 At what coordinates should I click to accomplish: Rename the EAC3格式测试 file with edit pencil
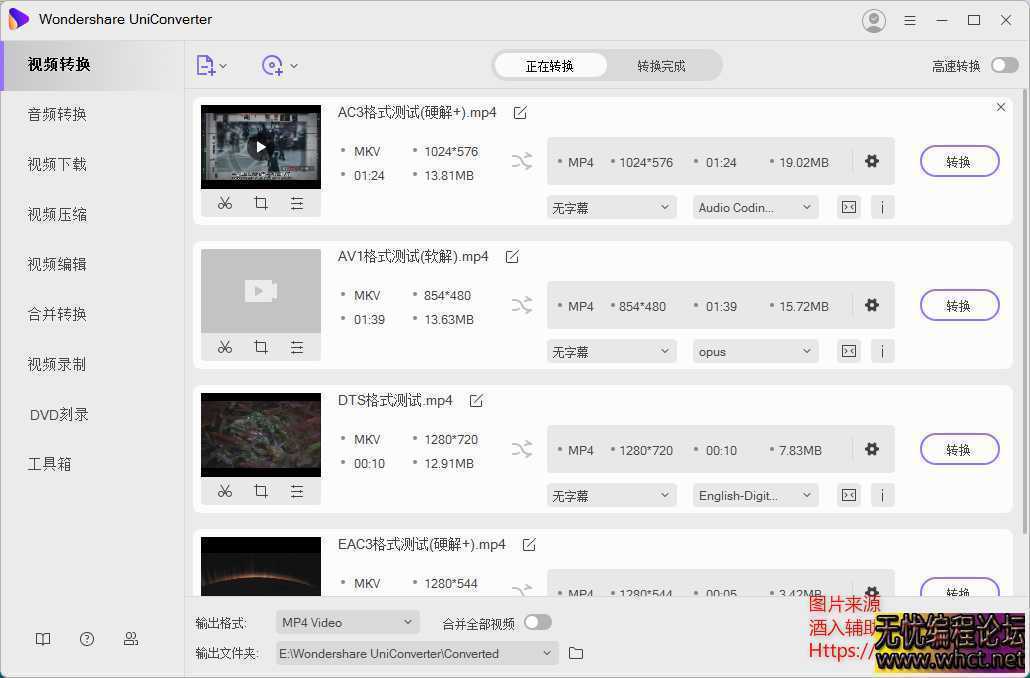529,544
